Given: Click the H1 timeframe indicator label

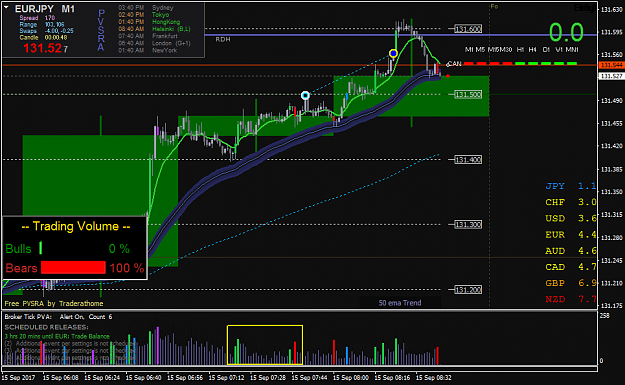Looking at the screenshot, I should 520,49.
